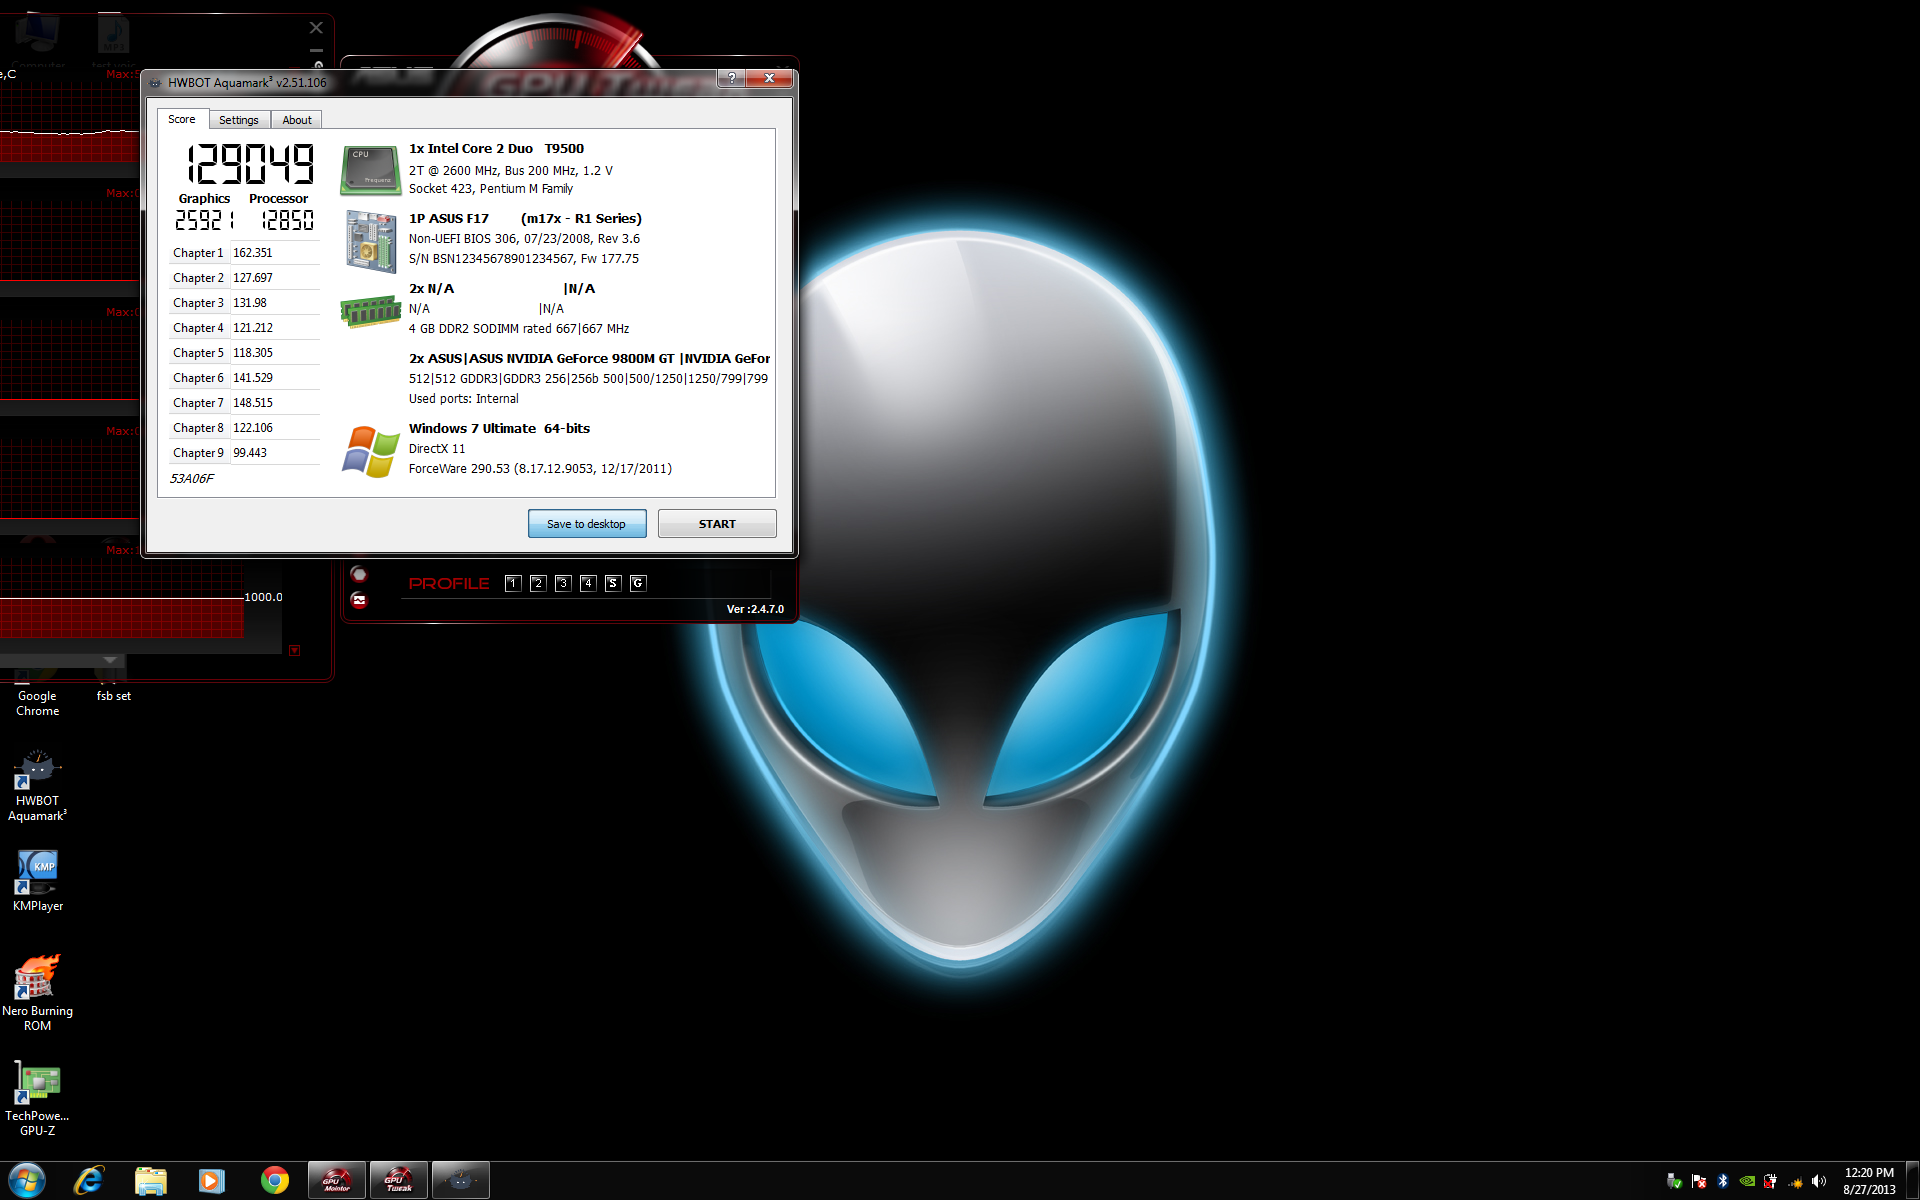Image resolution: width=1920 pixels, height=1200 pixels.
Task: Open the About tab in Aquamark
Action: [x=296, y=120]
